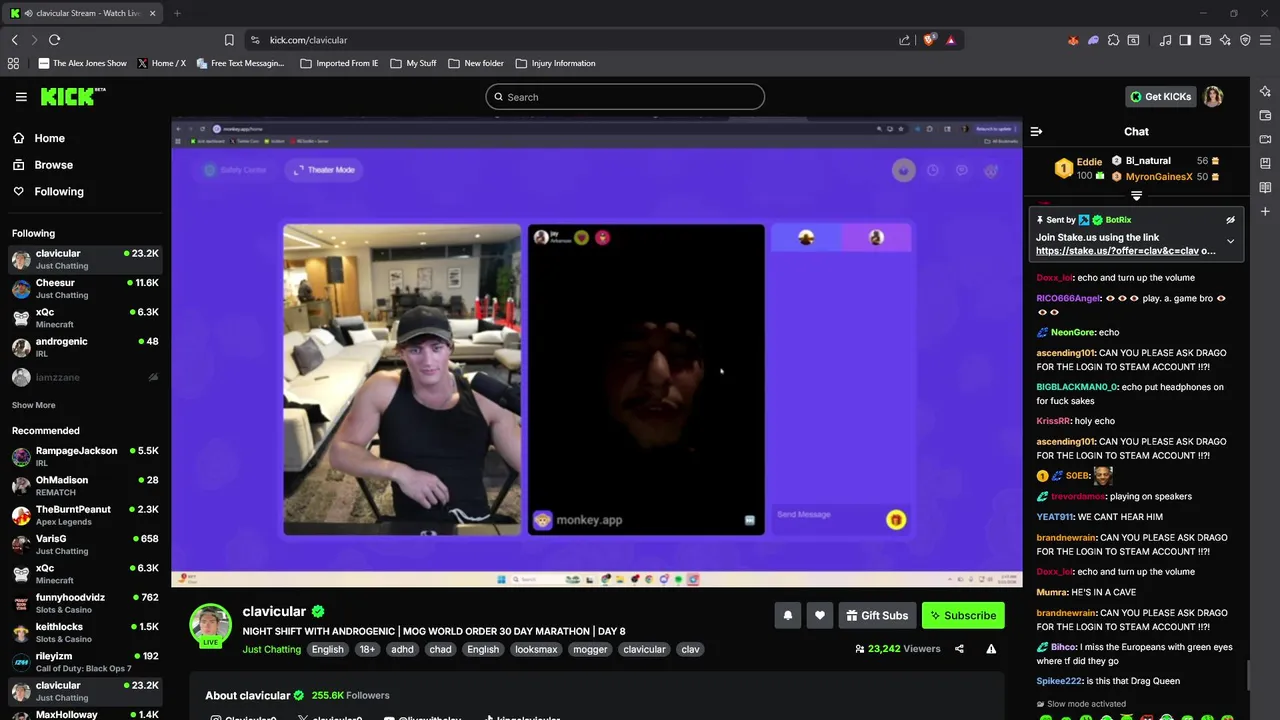Open Leo AI sparkle toolbar icon
Image resolution: width=1280 pixels, height=720 pixels.
click(1225, 40)
